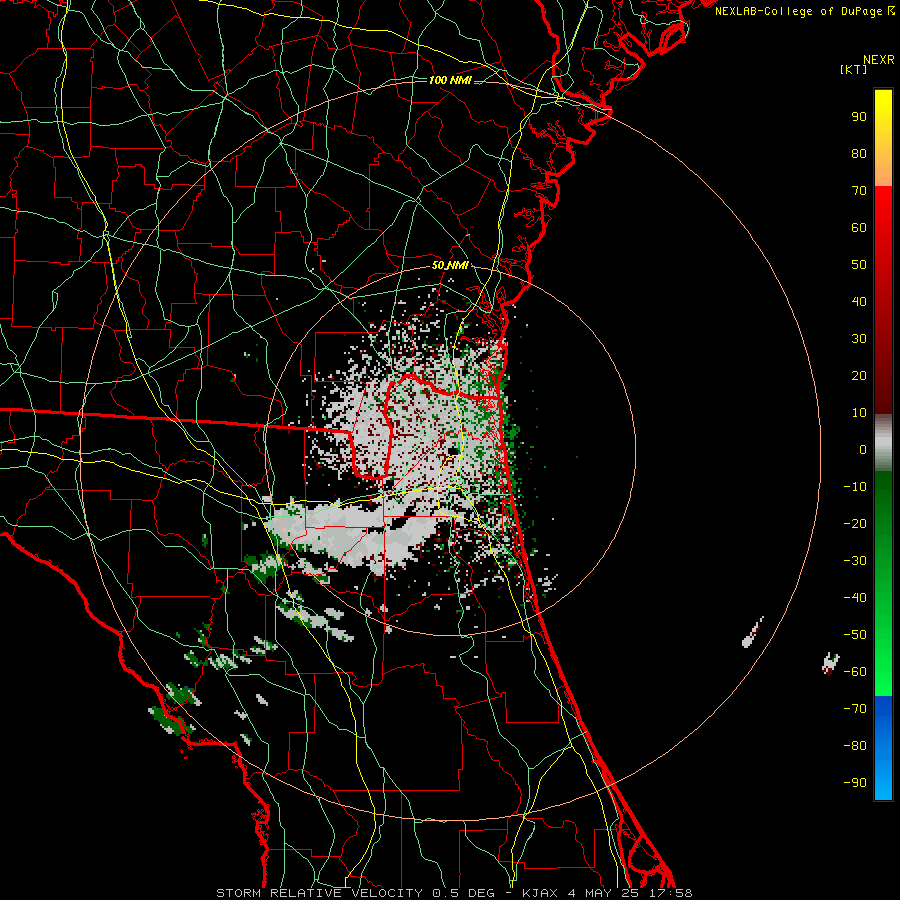Click the -80 value on the velocity scale
This screenshot has width=900, height=900.
tap(855, 746)
